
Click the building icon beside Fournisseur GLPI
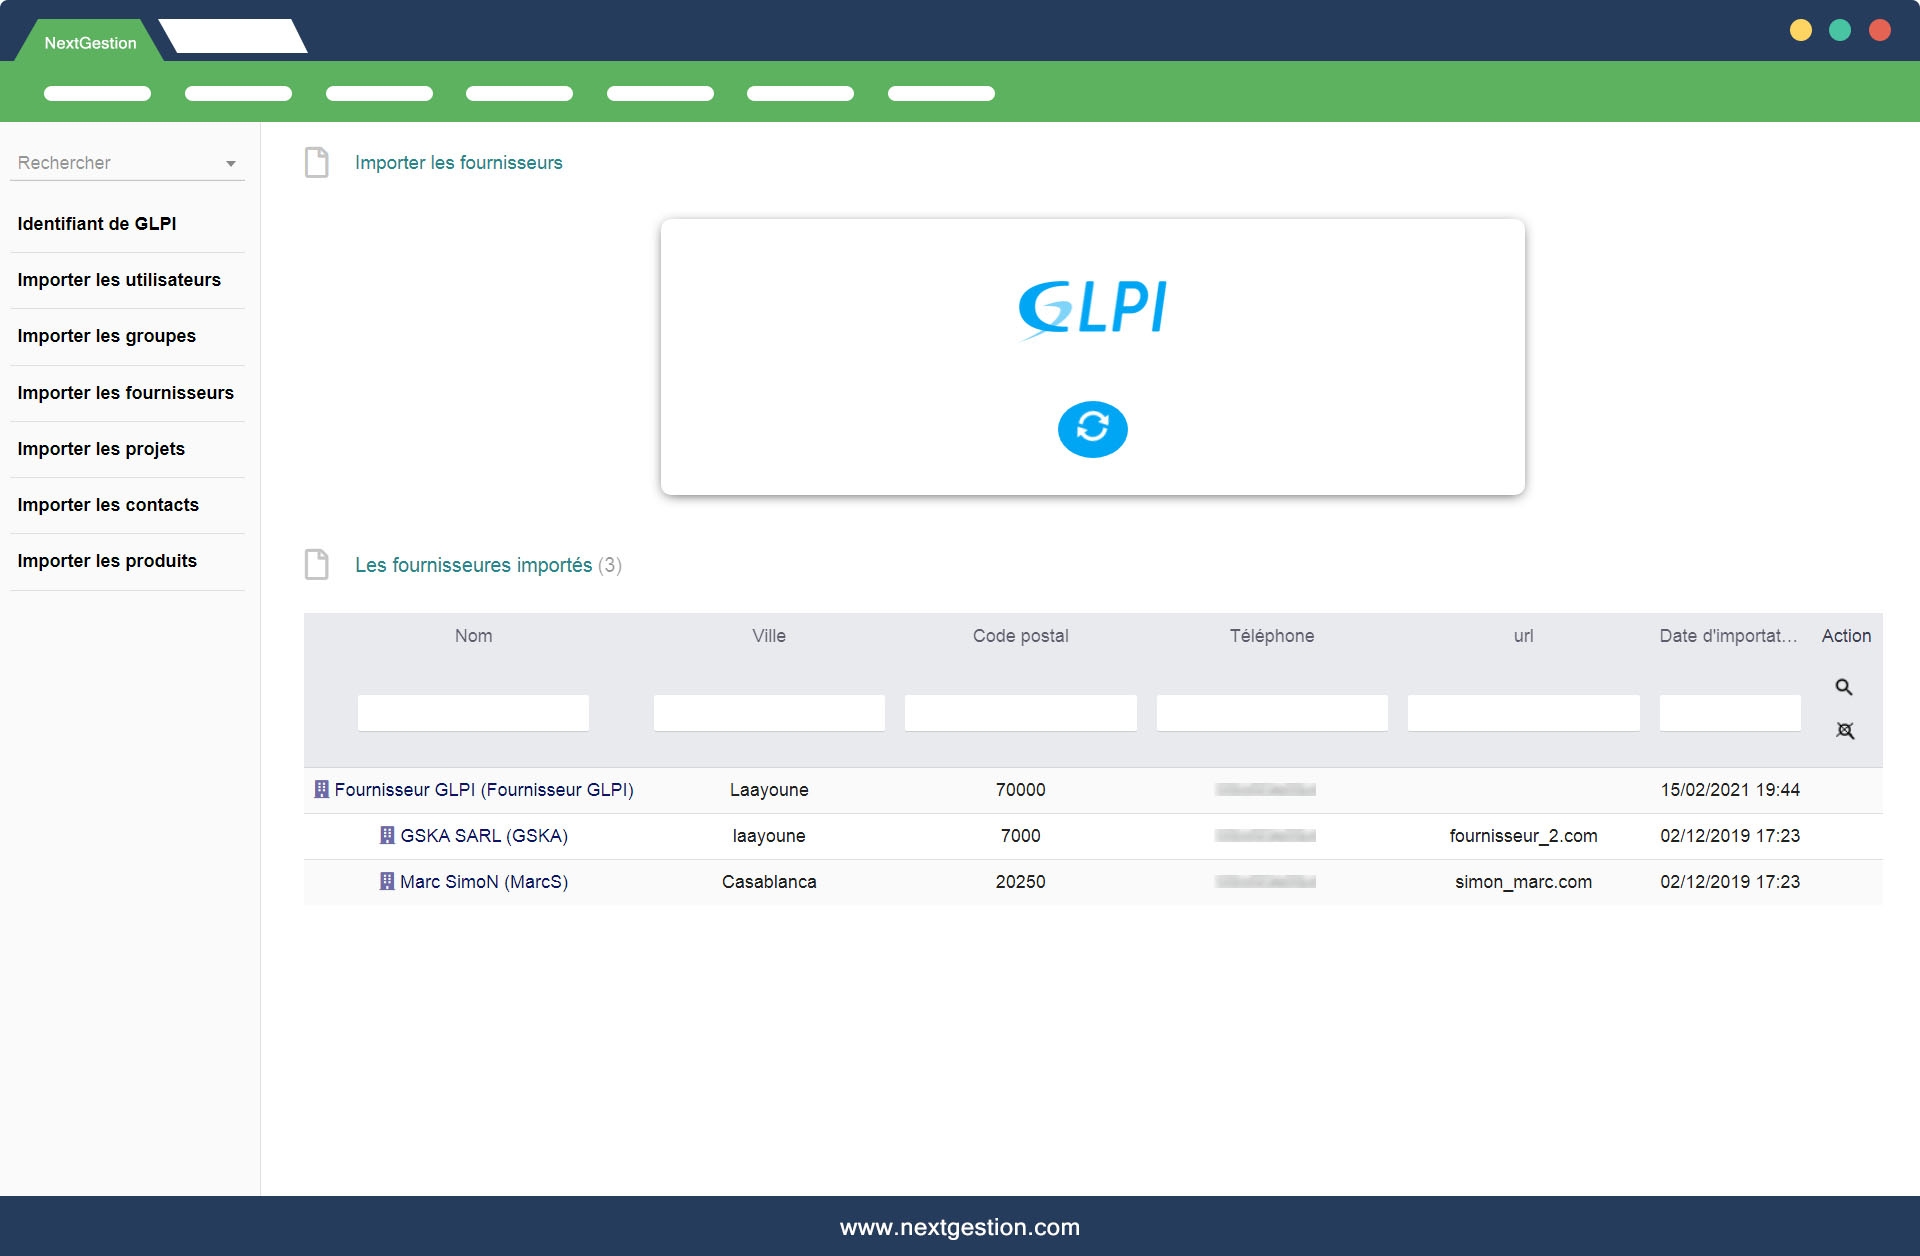click(322, 789)
